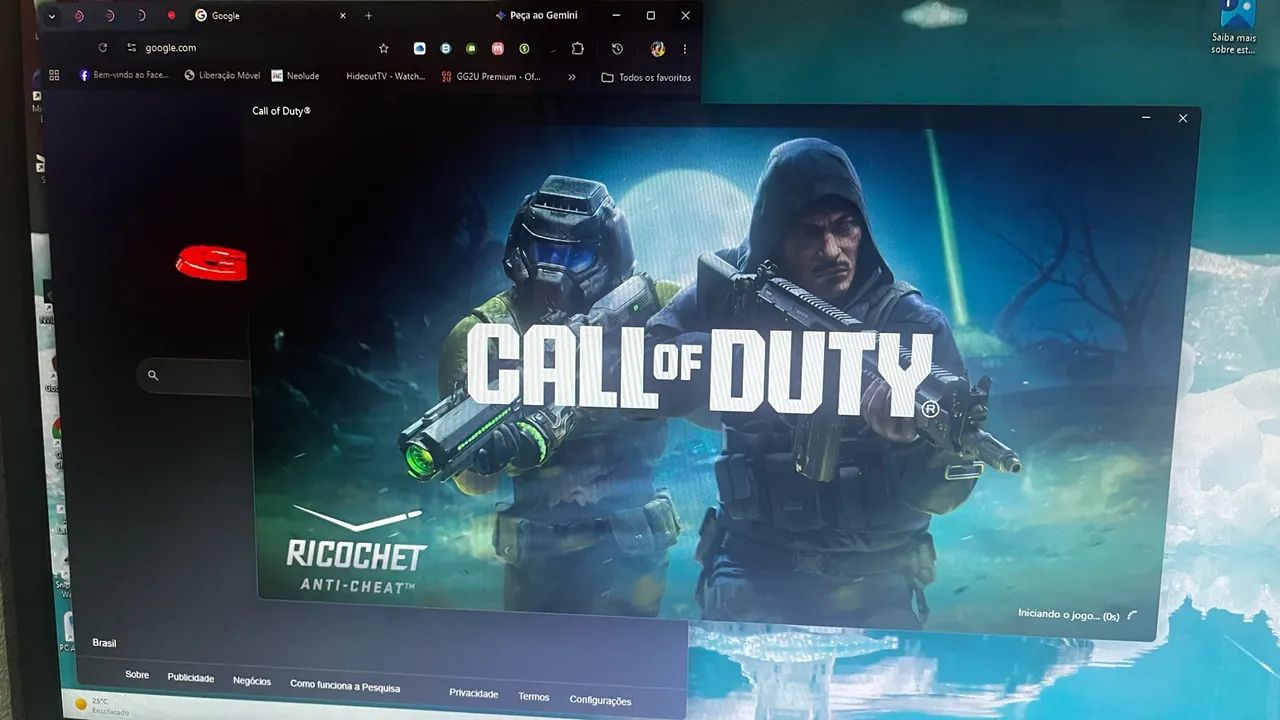
Task: Click the Sobre footer link
Action: click(137, 675)
